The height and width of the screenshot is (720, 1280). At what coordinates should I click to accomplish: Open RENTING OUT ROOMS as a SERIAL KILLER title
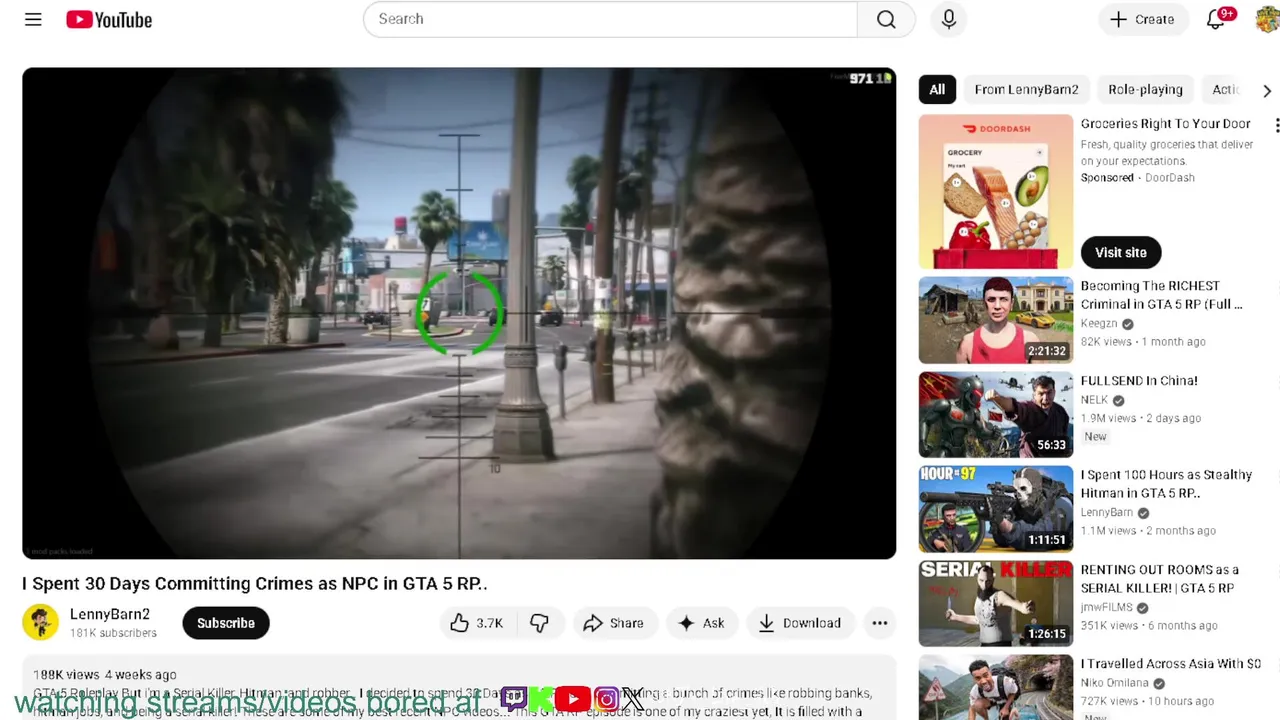[x=1160, y=579]
